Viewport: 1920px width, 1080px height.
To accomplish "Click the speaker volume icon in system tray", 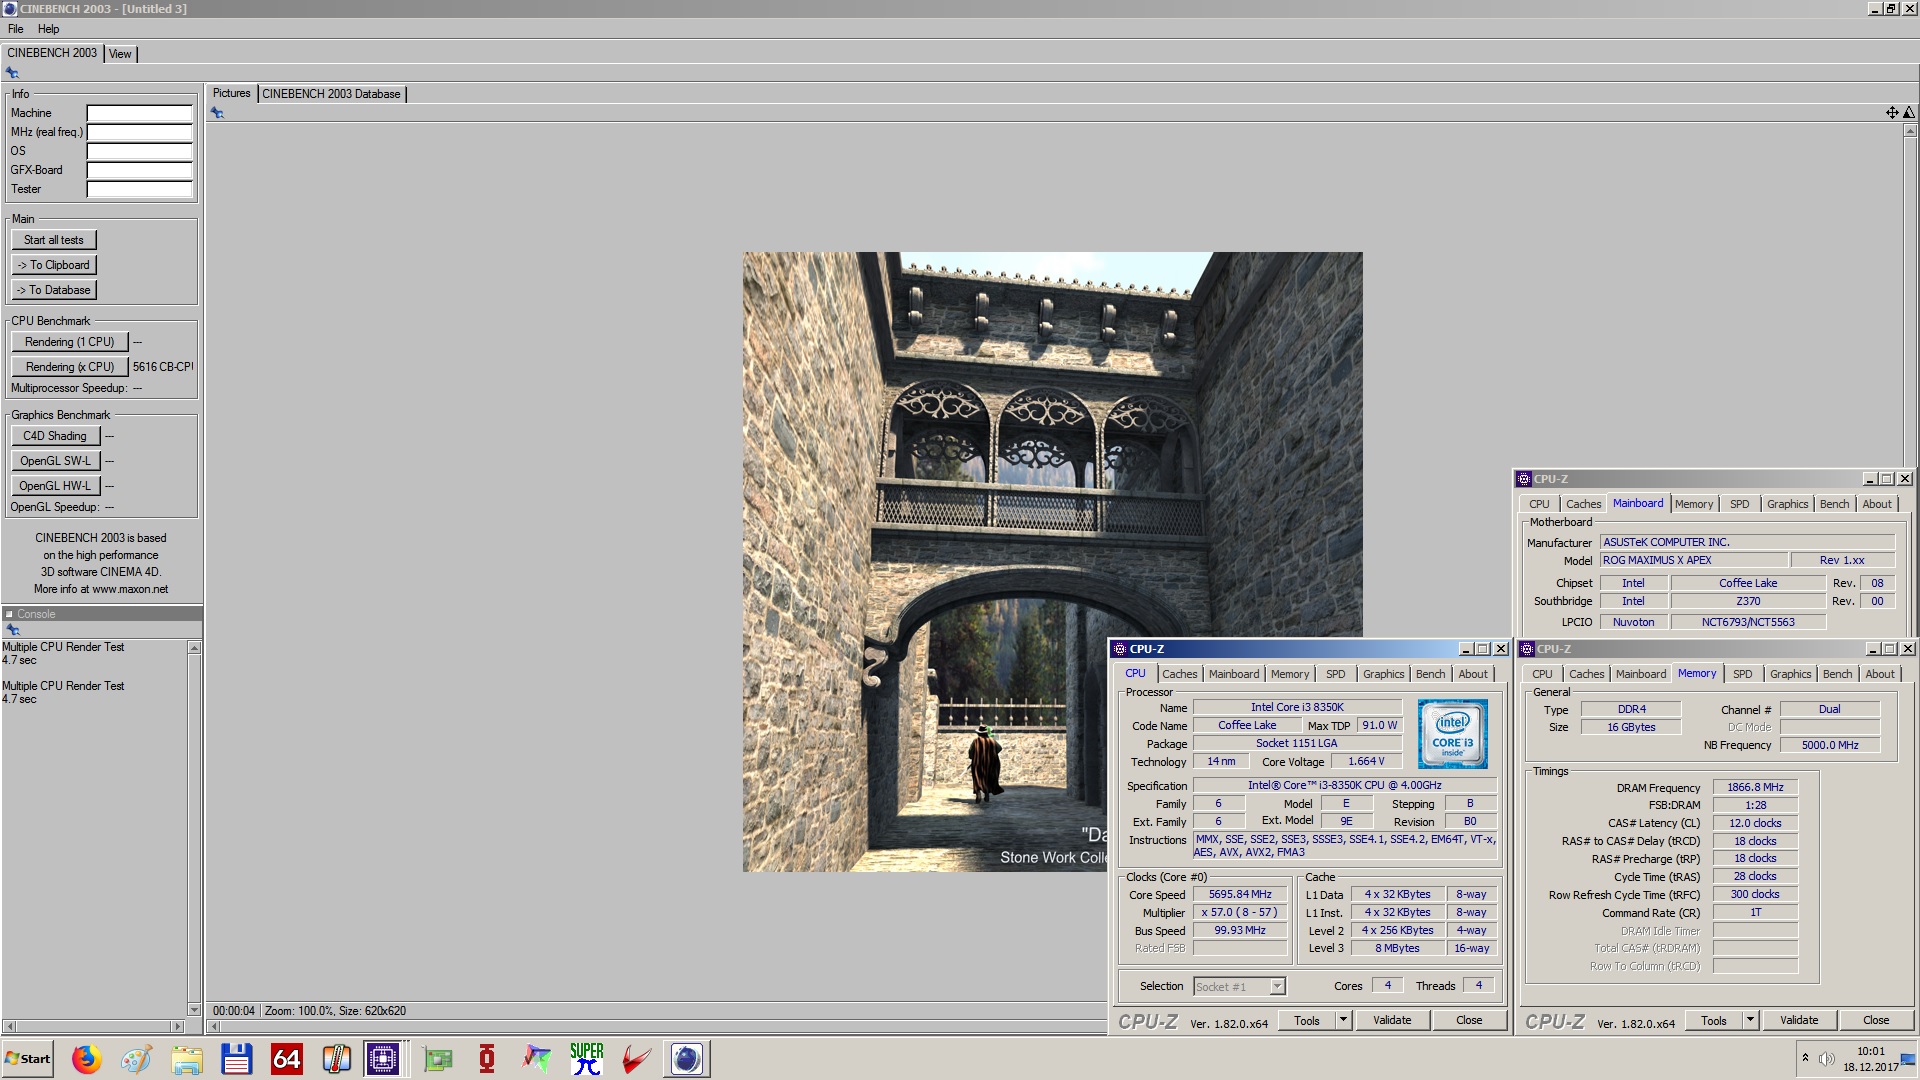I will tap(1826, 1059).
